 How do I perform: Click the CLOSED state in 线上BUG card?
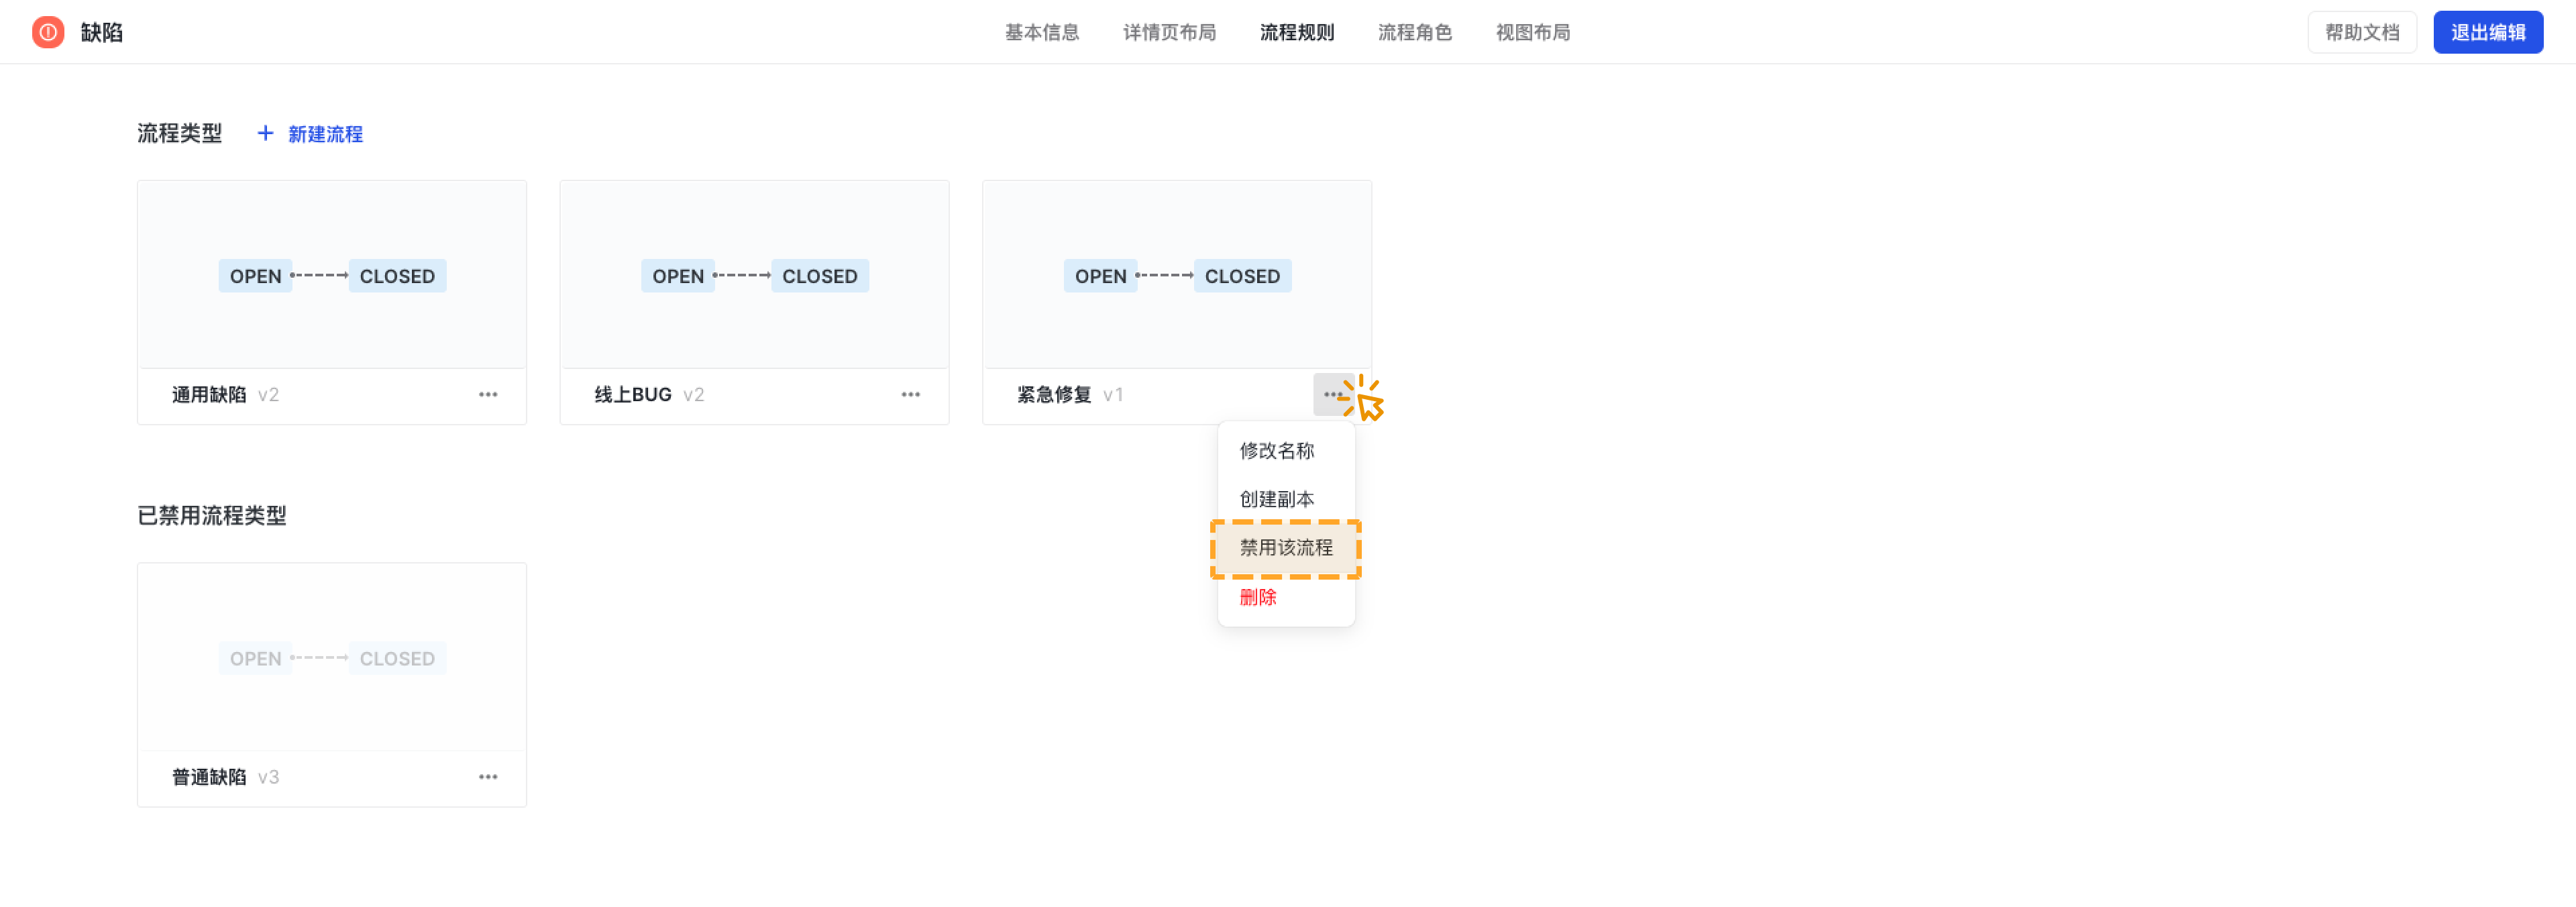(820, 276)
